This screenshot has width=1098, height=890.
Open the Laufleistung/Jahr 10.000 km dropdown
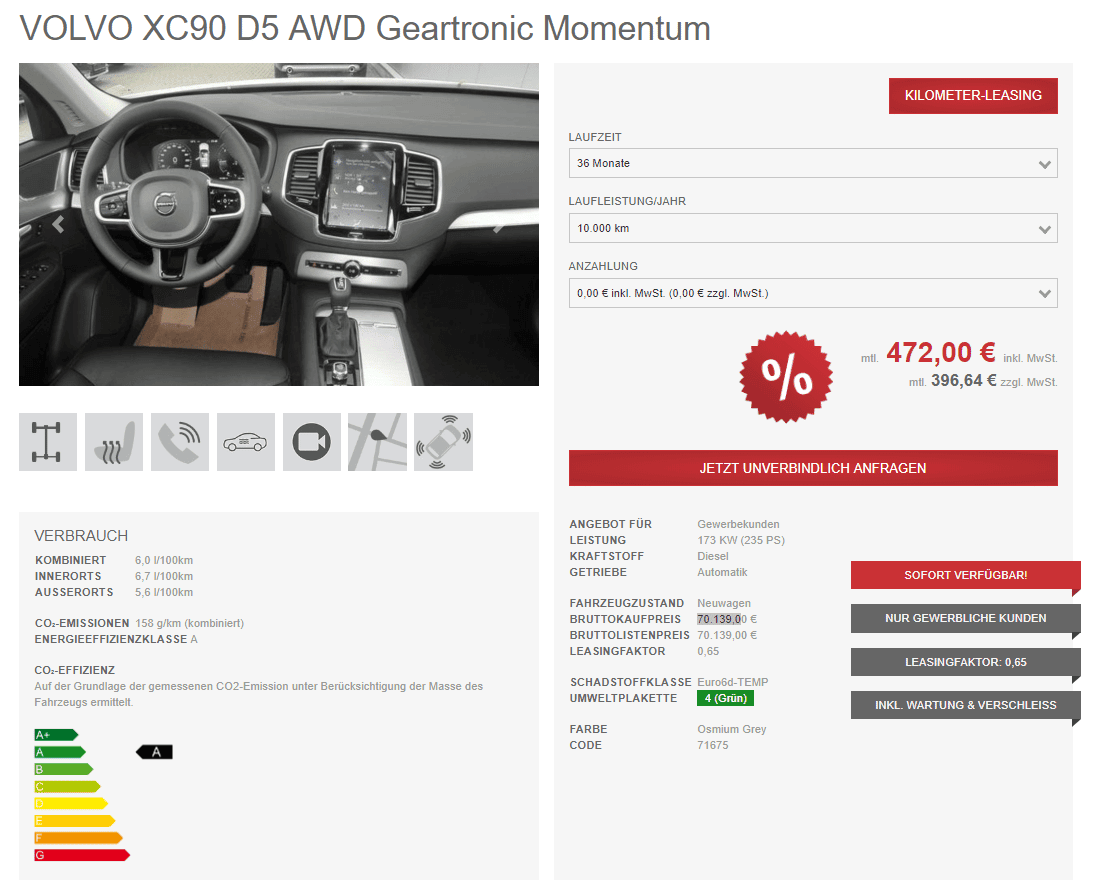(813, 228)
